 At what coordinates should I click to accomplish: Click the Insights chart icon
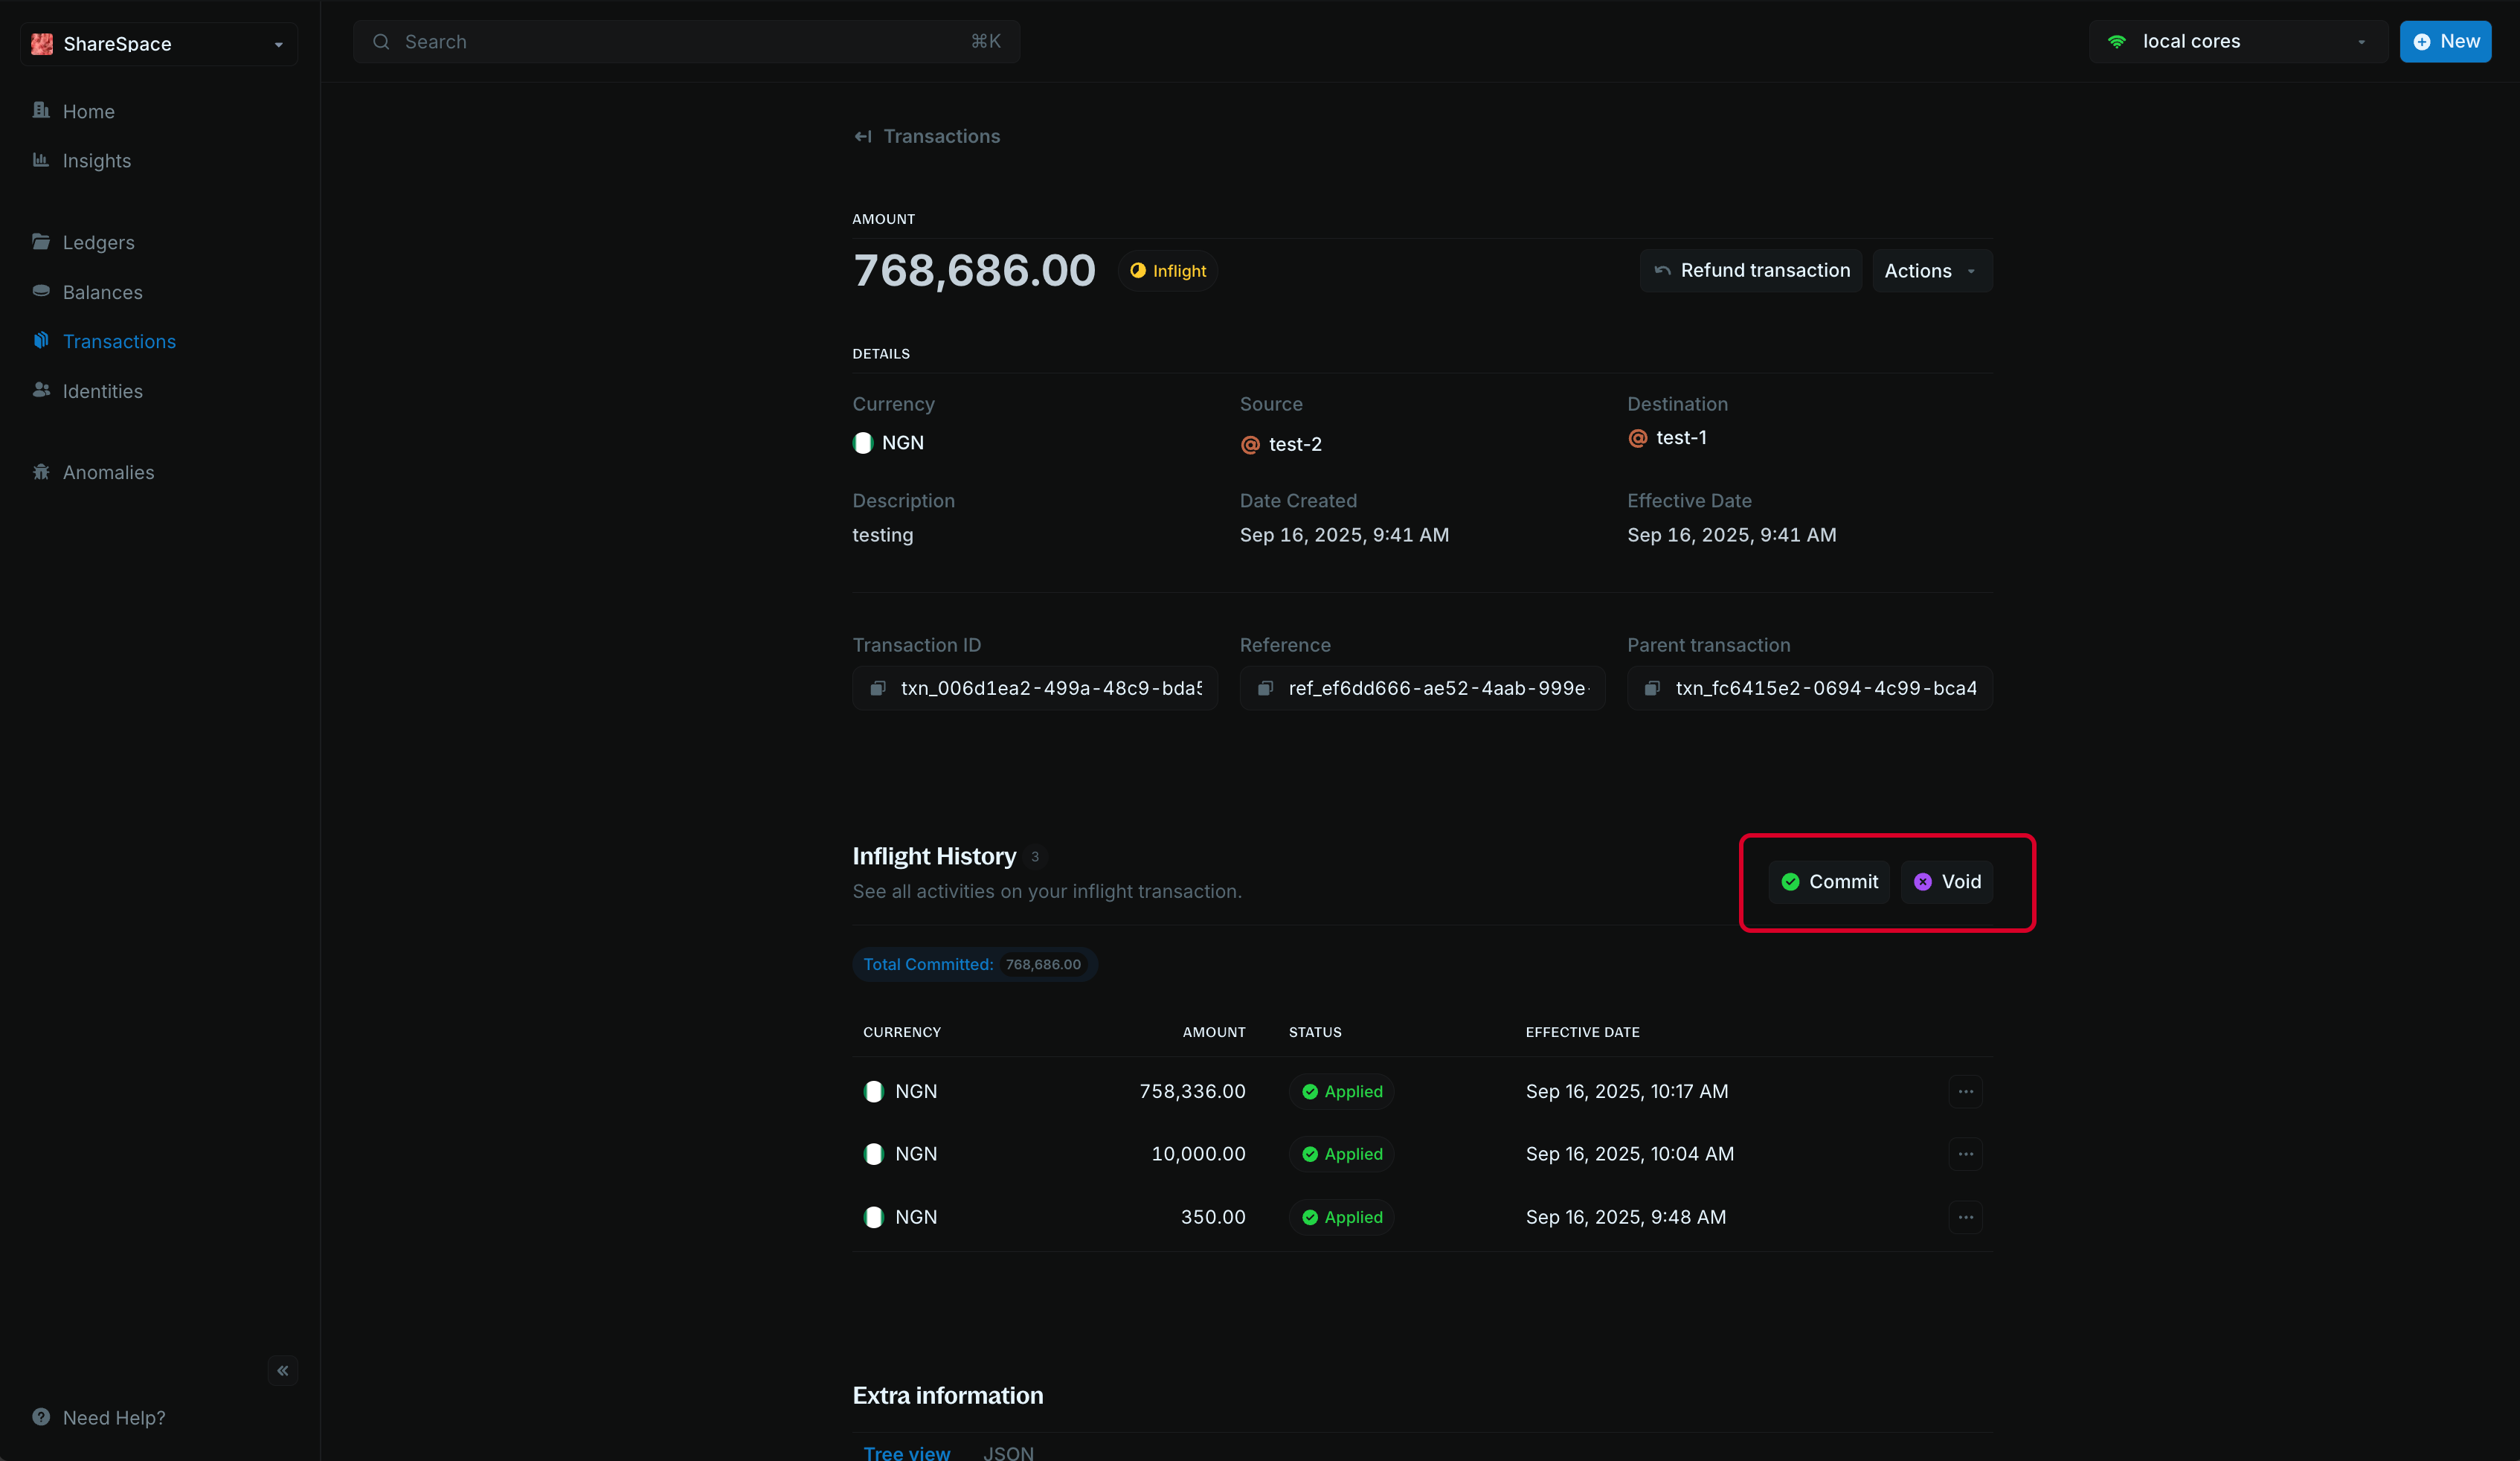click(x=41, y=159)
